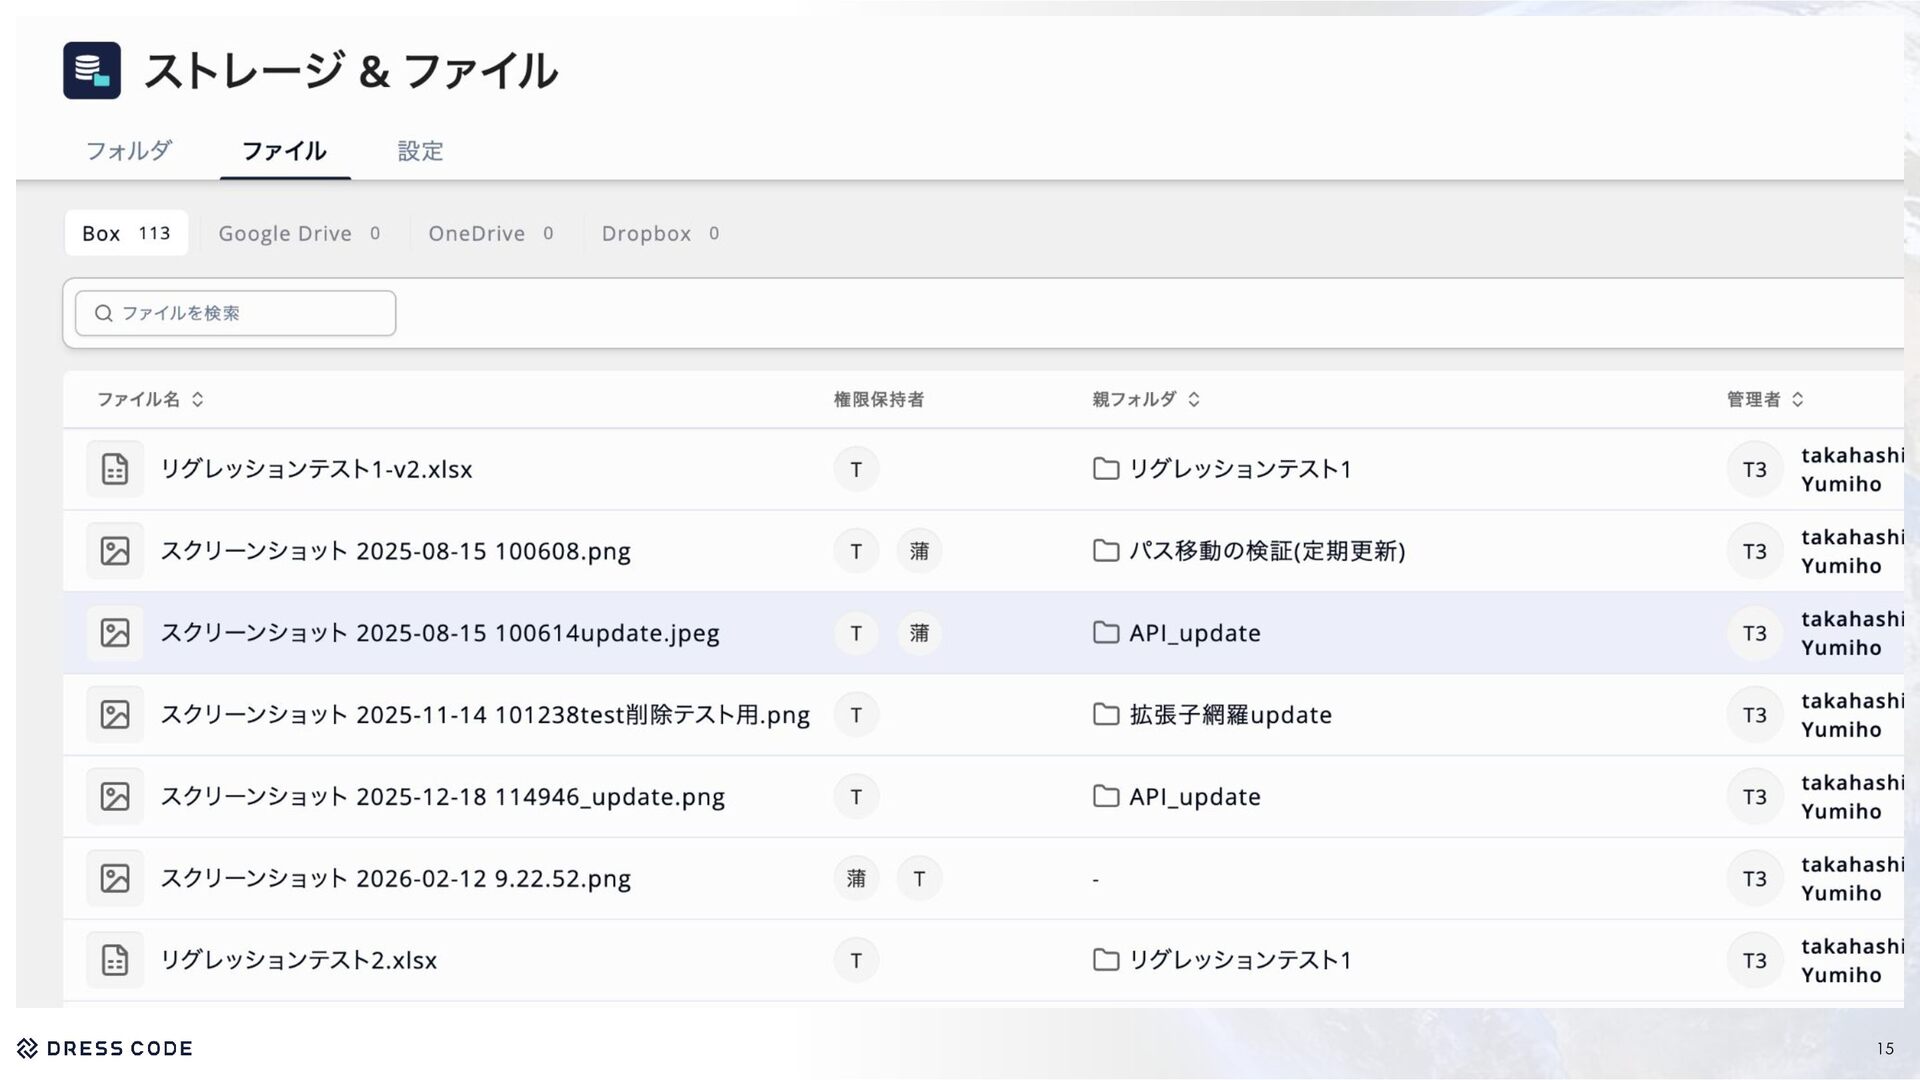The height and width of the screenshot is (1080, 1920).
Task: Click folder icon next to パス移動の検証(定期更新)
Action: pos(1105,551)
